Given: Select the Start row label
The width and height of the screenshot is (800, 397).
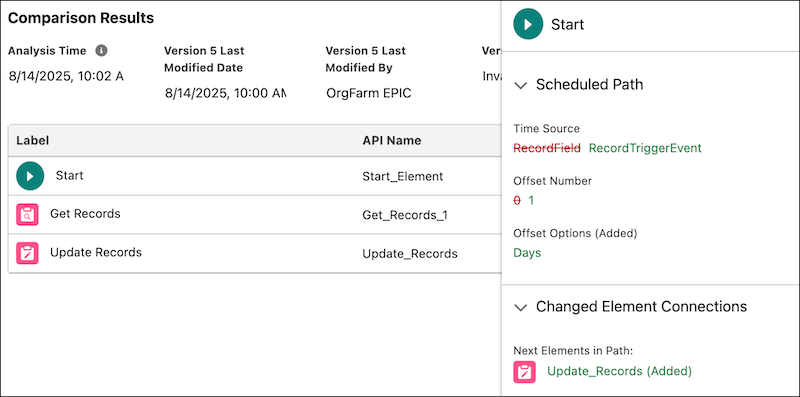Looking at the screenshot, I should (x=69, y=176).
